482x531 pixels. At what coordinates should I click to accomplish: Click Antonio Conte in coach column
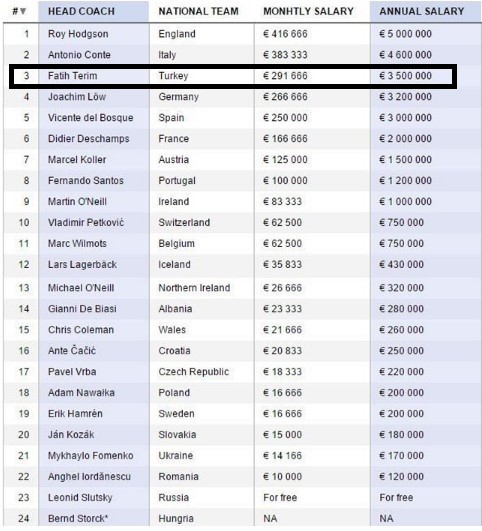click(x=79, y=55)
